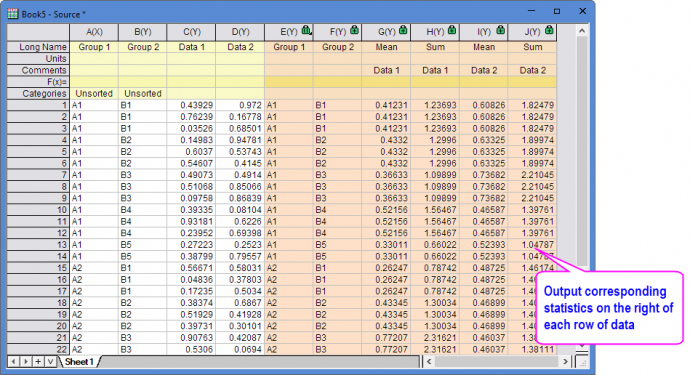
Task: Click cell value 0.76239
Action: [191, 117]
